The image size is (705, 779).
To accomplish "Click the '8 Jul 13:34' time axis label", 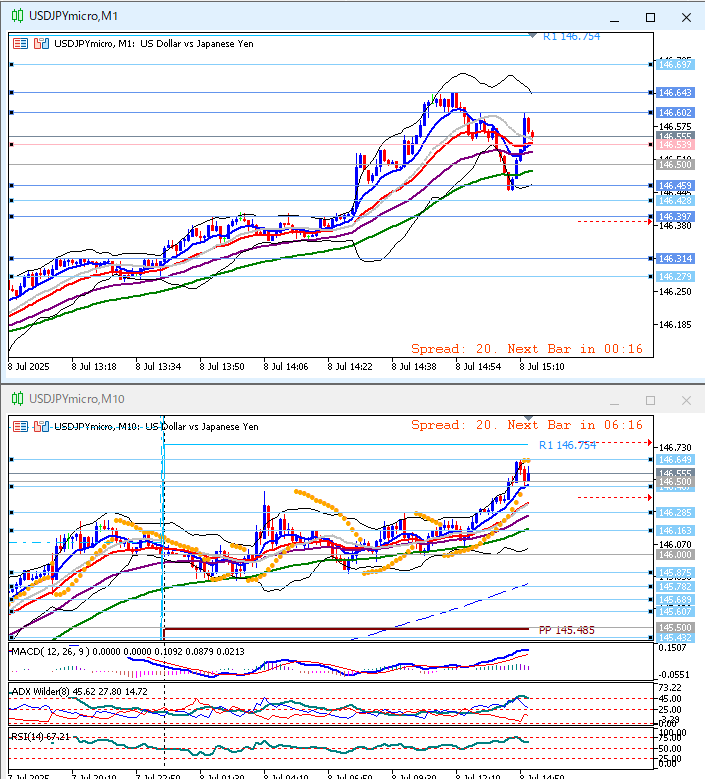I will (158, 367).
